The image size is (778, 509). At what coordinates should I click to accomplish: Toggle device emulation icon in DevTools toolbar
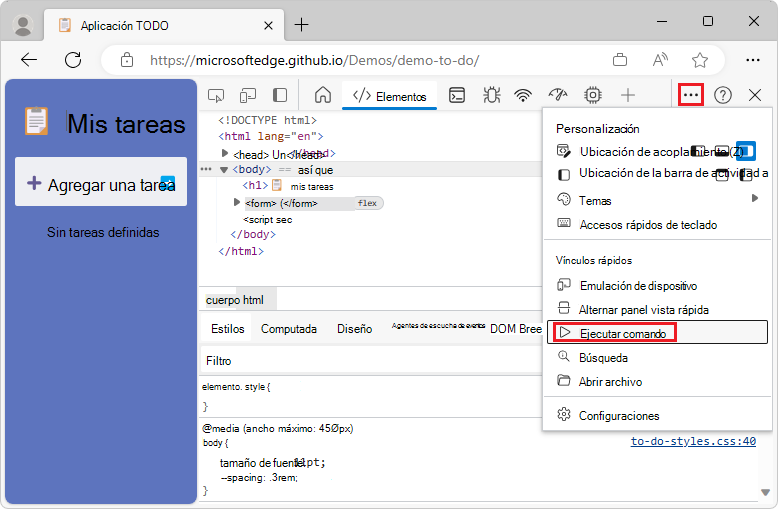(x=248, y=95)
